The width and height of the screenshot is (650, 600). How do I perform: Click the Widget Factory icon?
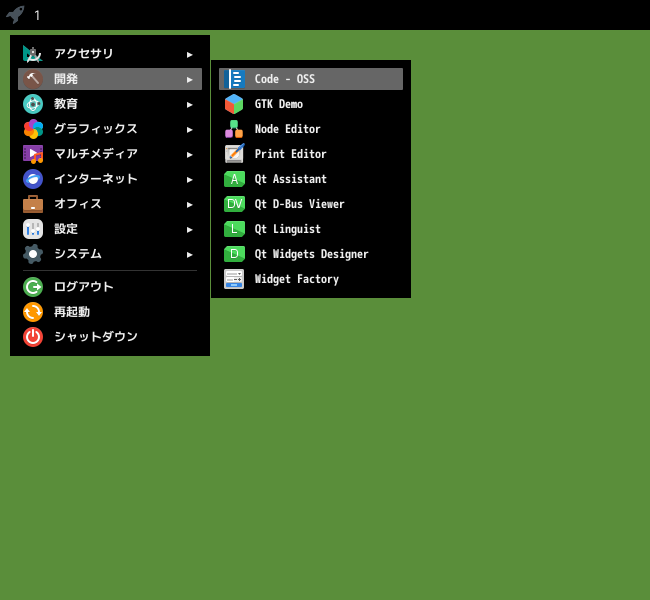tap(234, 279)
